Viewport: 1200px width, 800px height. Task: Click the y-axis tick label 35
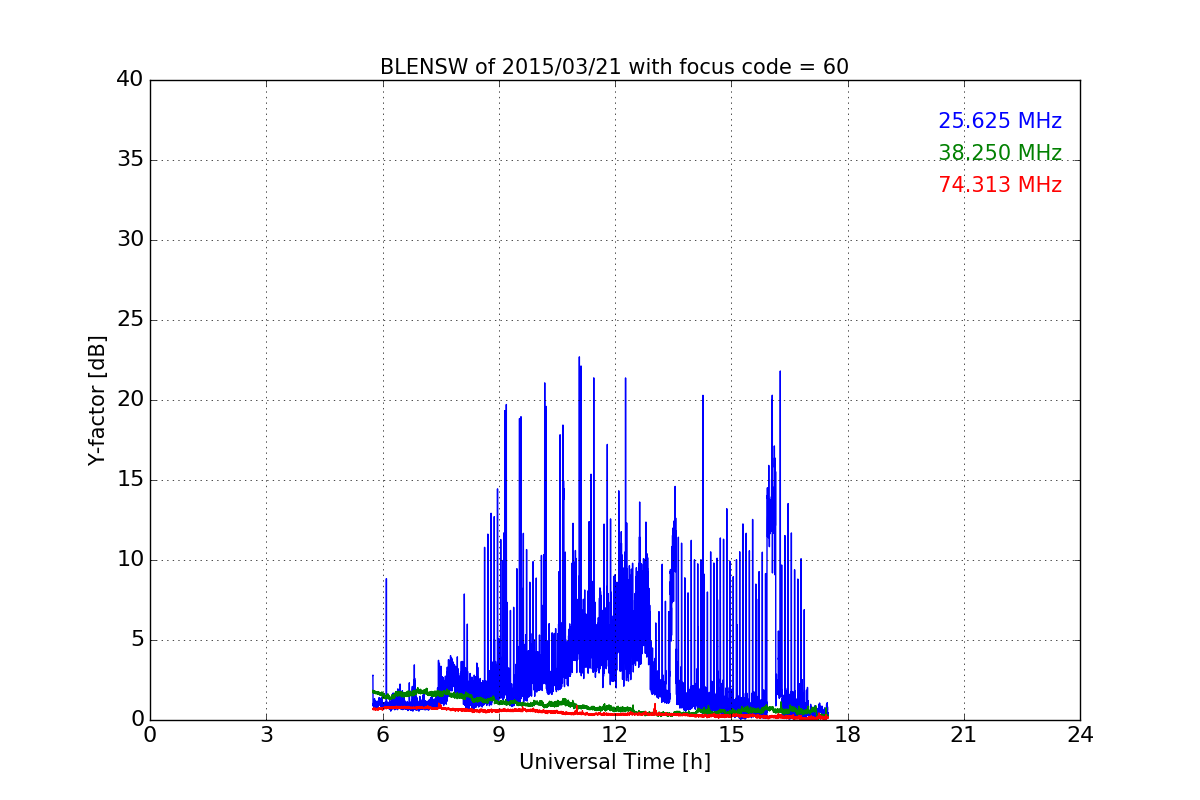[129, 159]
